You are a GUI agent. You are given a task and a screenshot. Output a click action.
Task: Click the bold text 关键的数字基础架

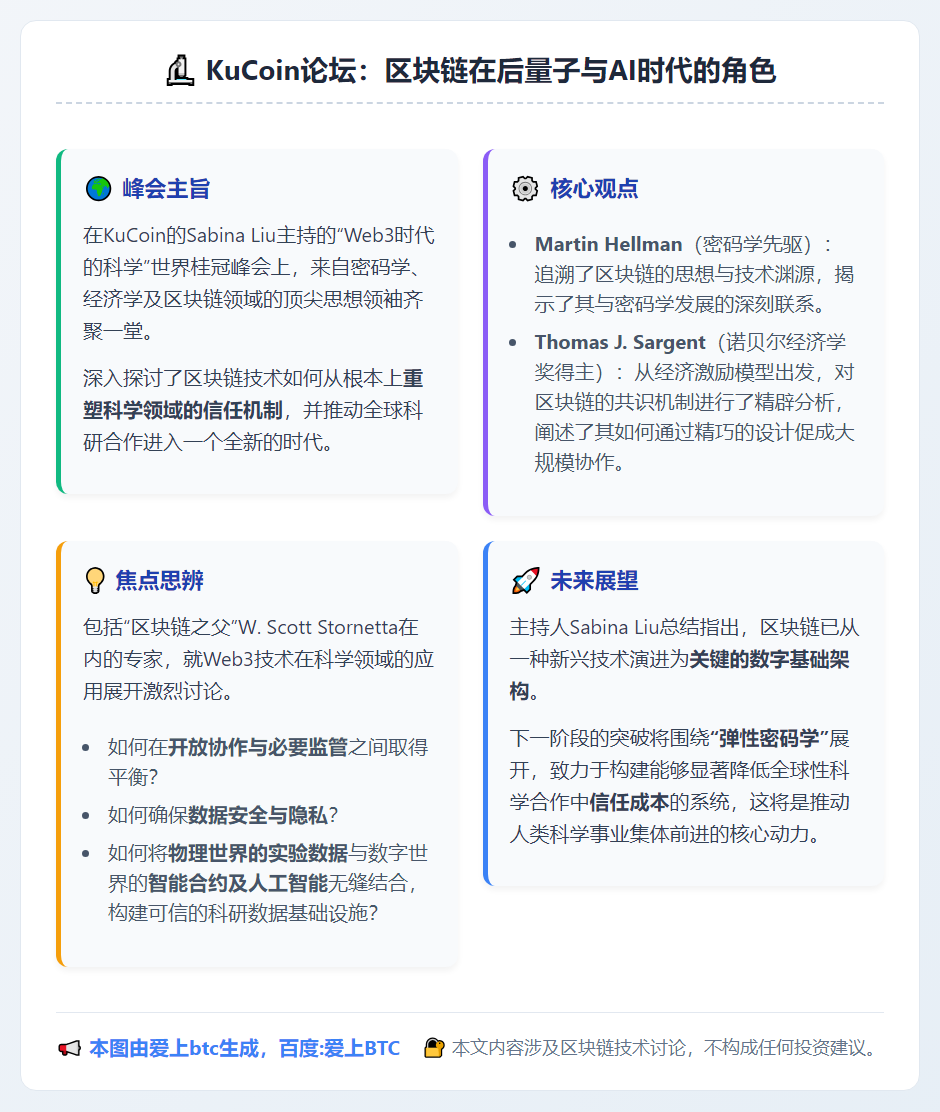(x=770, y=660)
